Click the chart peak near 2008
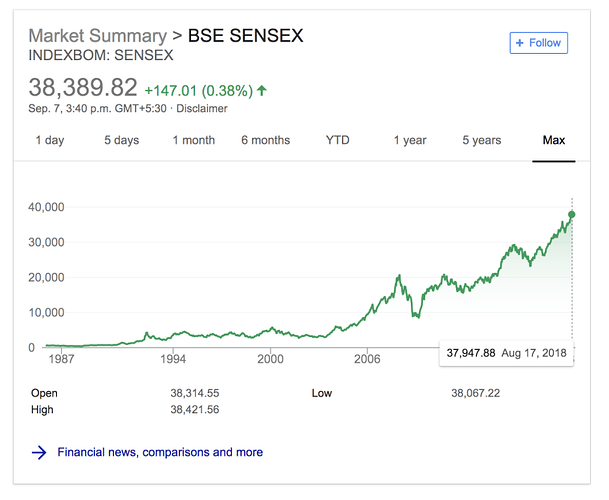This screenshot has height=500, width=609. click(400, 275)
